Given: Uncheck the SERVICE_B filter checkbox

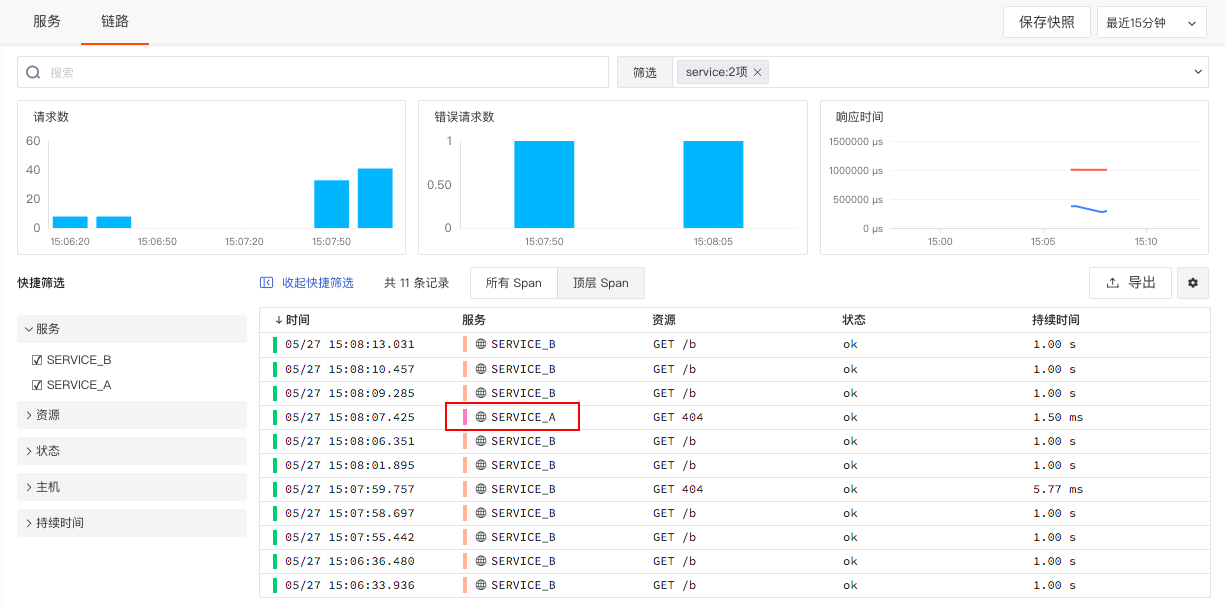Looking at the screenshot, I should (37, 360).
